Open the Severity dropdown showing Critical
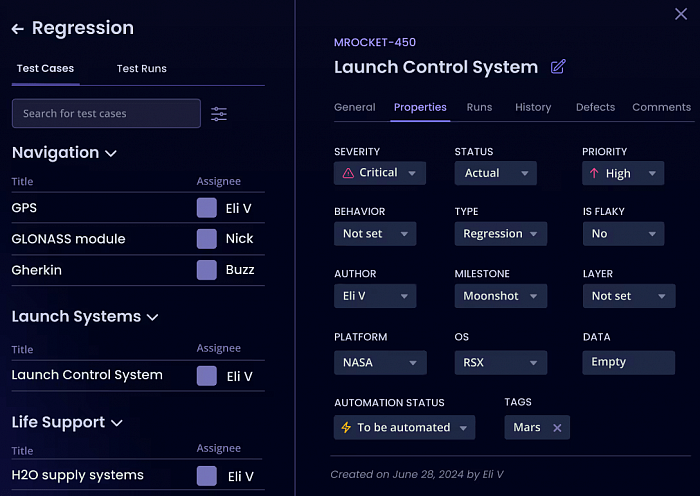 click(379, 173)
